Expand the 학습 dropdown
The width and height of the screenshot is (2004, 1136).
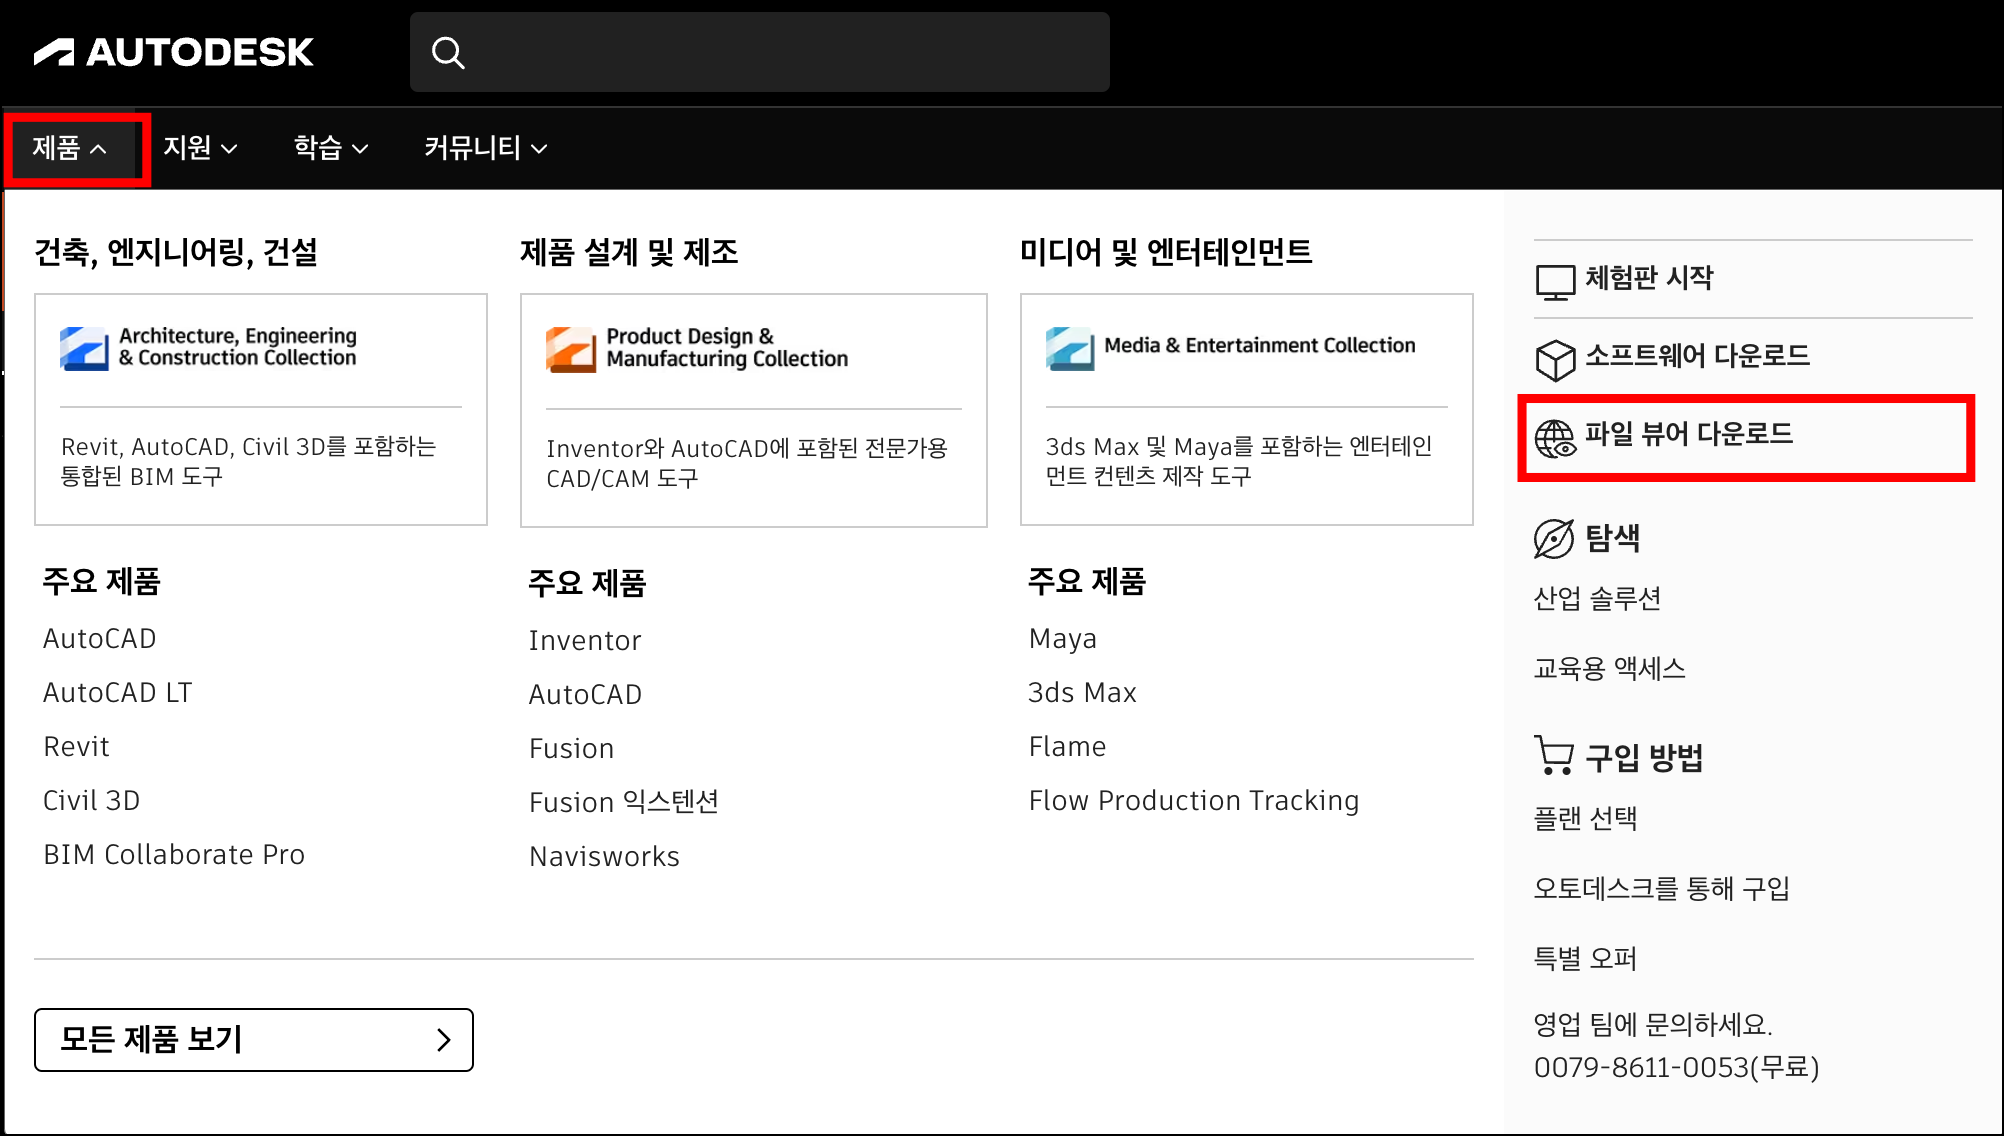(331, 149)
